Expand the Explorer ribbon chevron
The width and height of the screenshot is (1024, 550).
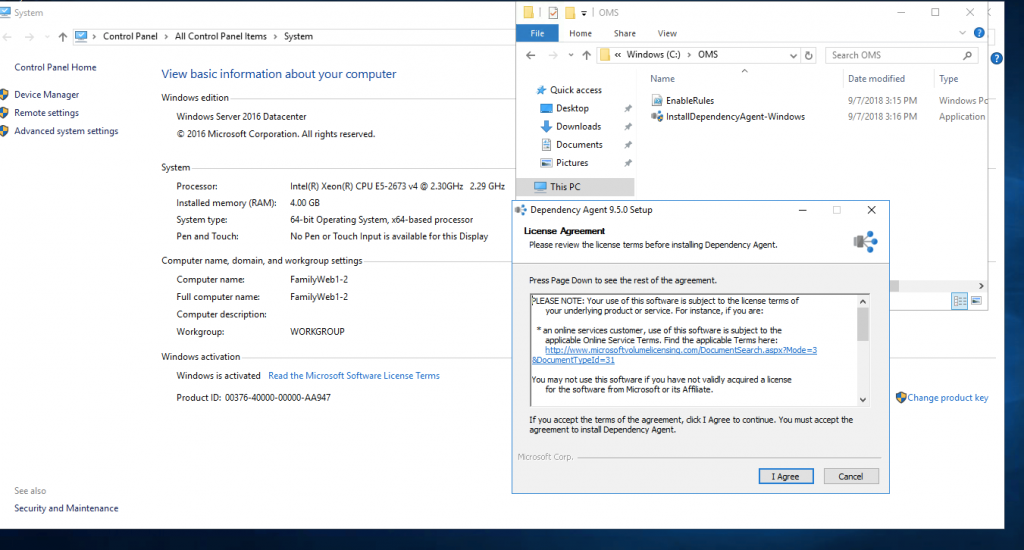point(962,33)
